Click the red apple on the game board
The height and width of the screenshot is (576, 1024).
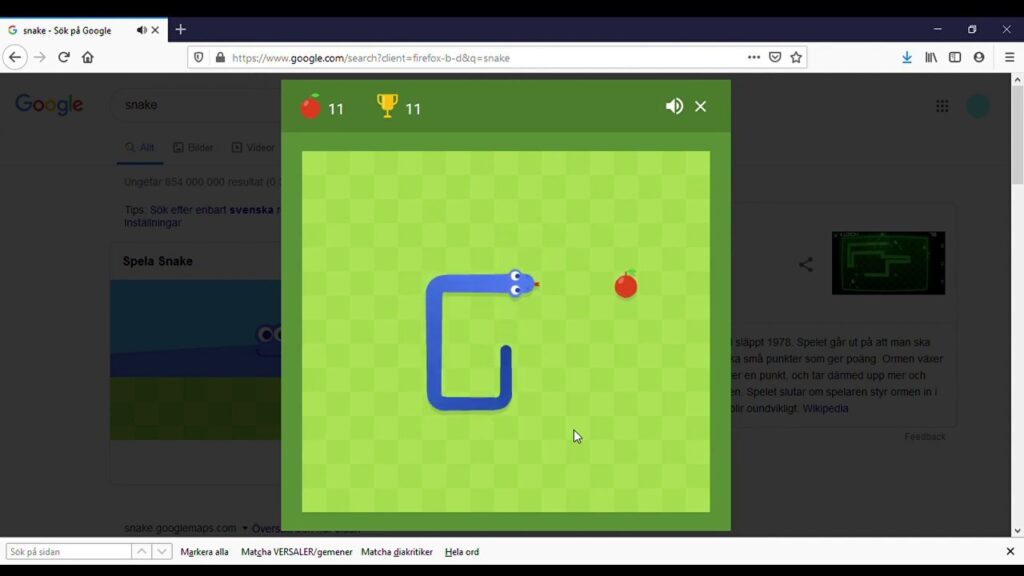click(626, 284)
